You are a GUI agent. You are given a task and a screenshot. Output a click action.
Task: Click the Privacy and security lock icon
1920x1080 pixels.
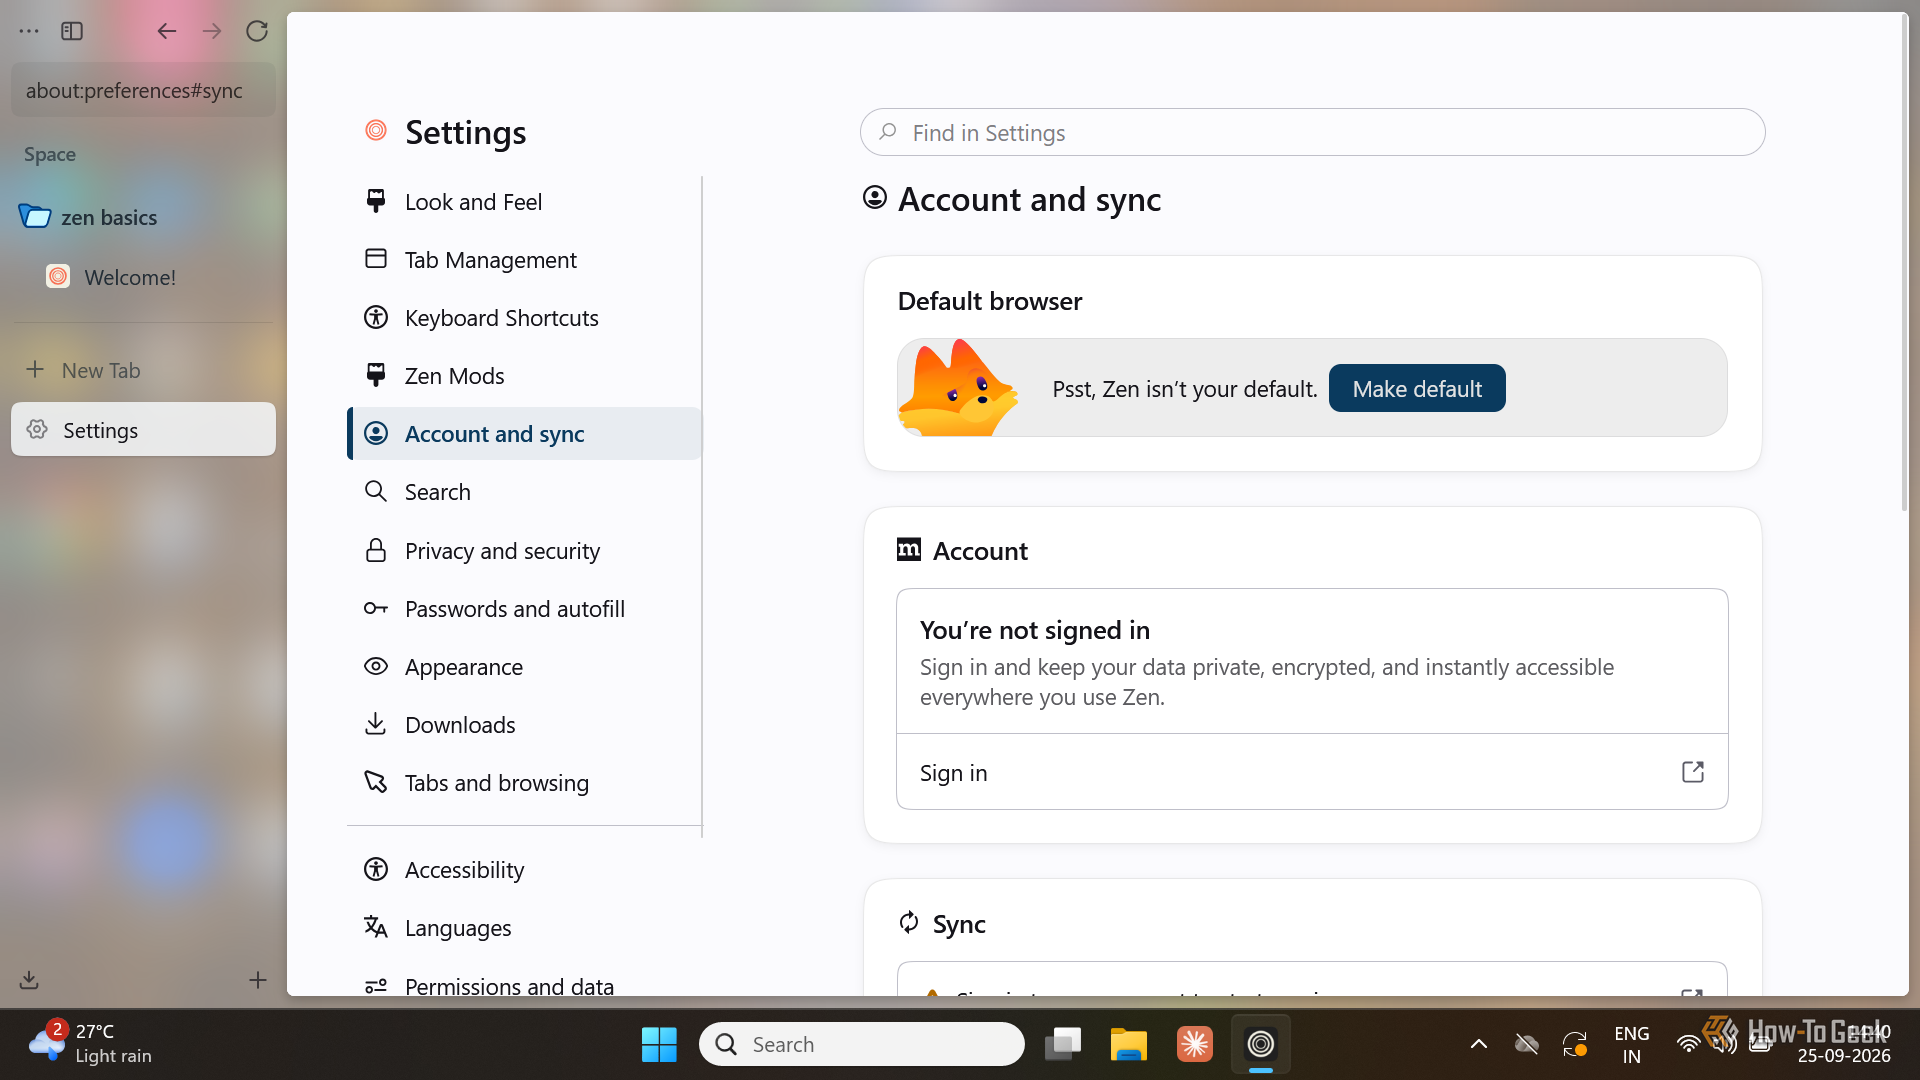pyautogui.click(x=376, y=550)
